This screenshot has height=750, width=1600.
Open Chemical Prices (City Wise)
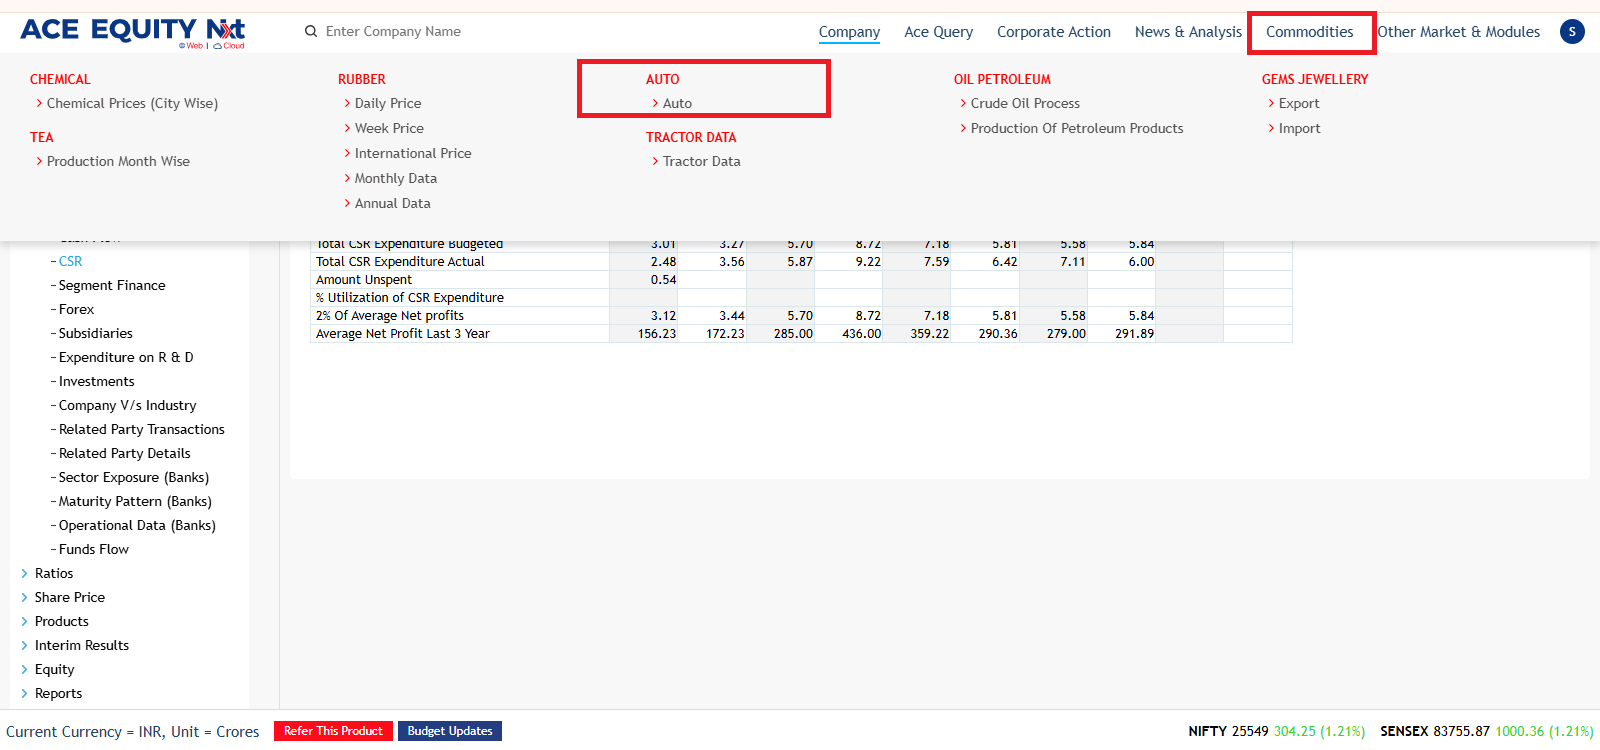click(132, 103)
